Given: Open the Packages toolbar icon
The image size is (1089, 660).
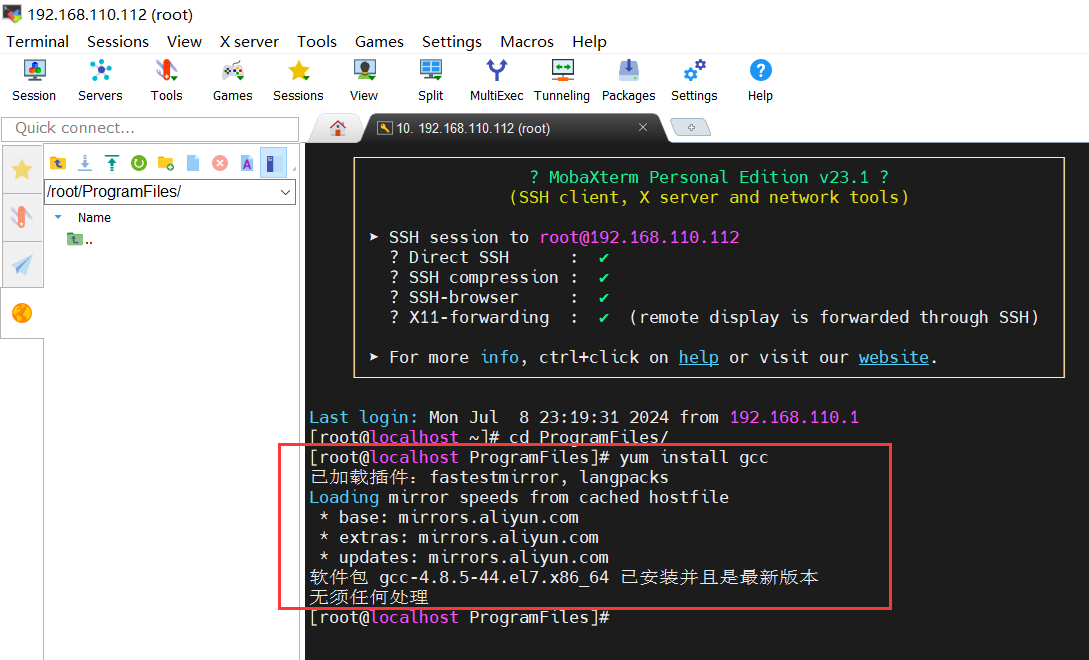Looking at the screenshot, I should tap(629, 81).
